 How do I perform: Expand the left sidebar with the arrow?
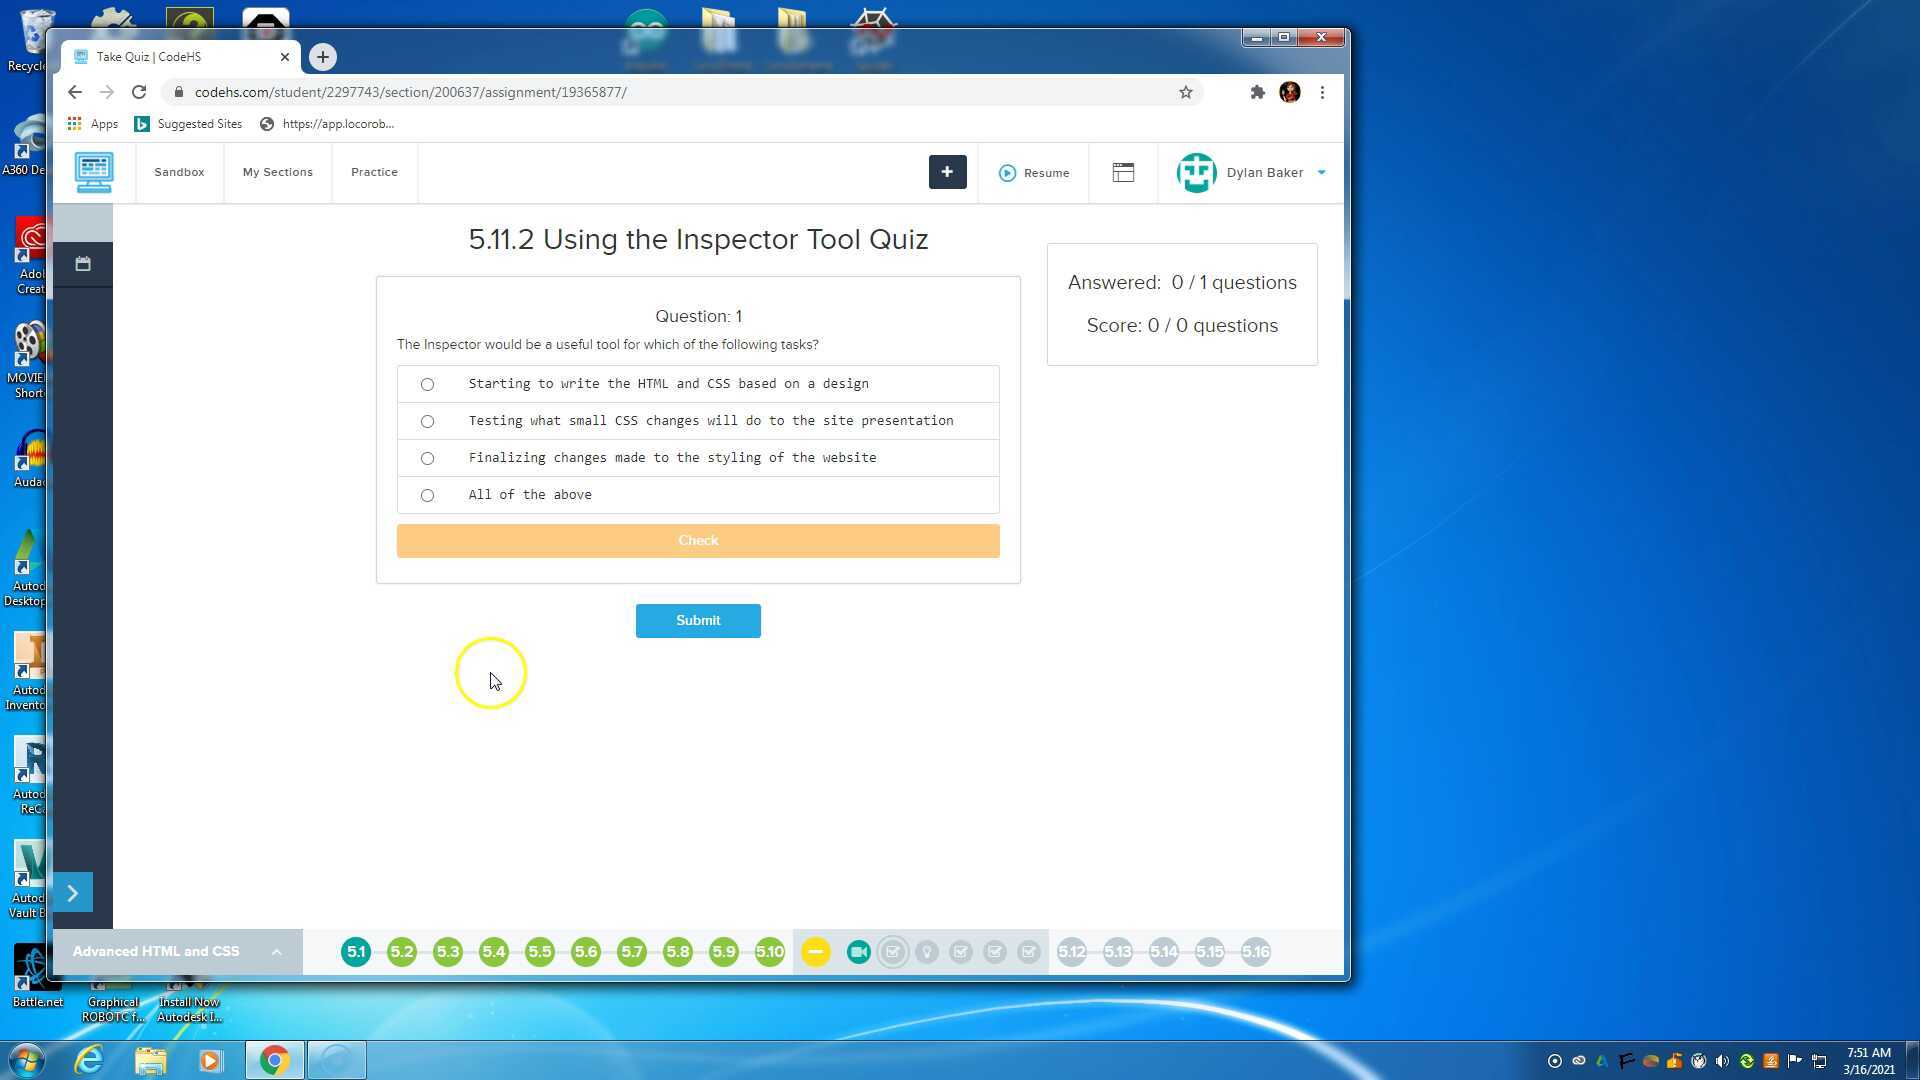71,892
